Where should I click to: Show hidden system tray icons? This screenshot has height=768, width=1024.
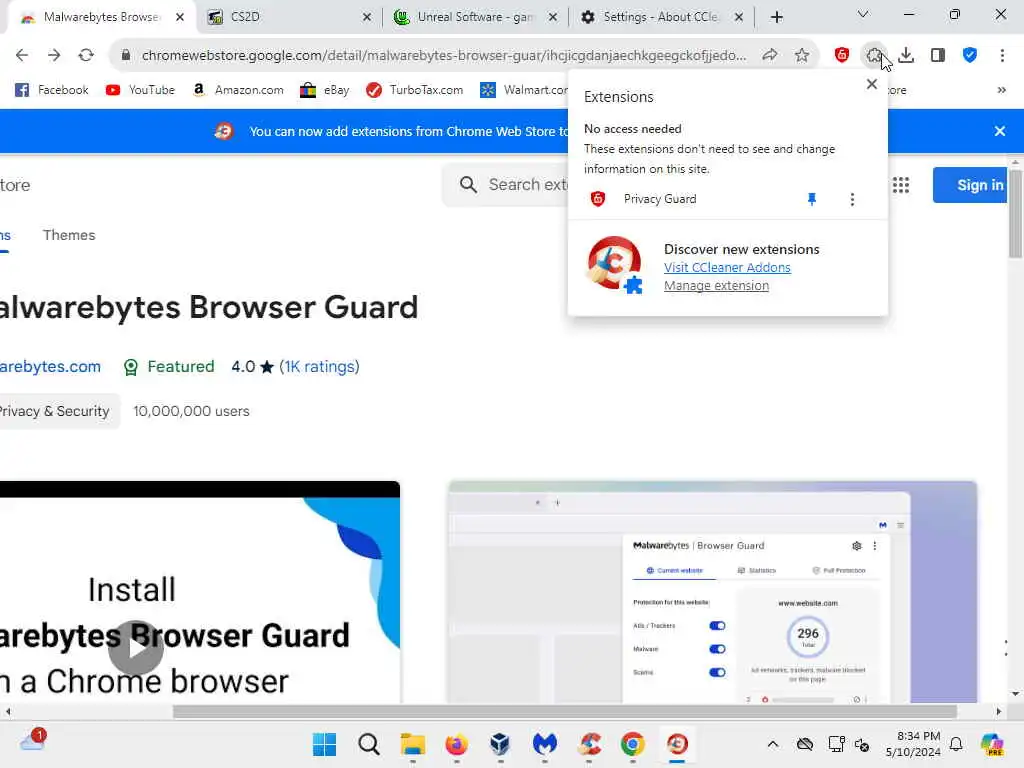773,744
